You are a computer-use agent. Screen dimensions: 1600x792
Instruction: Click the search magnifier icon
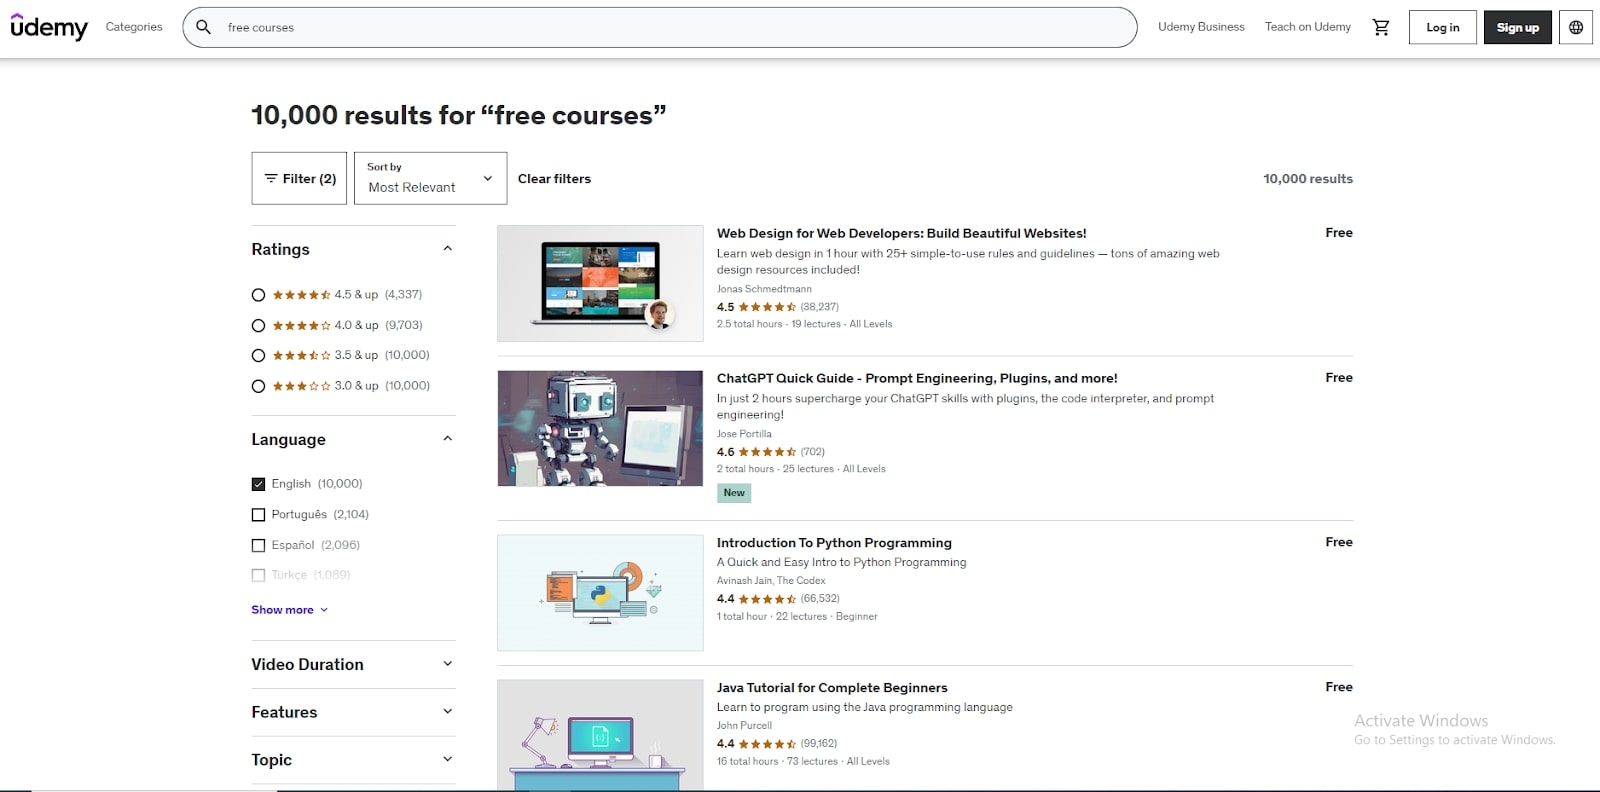pos(203,27)
